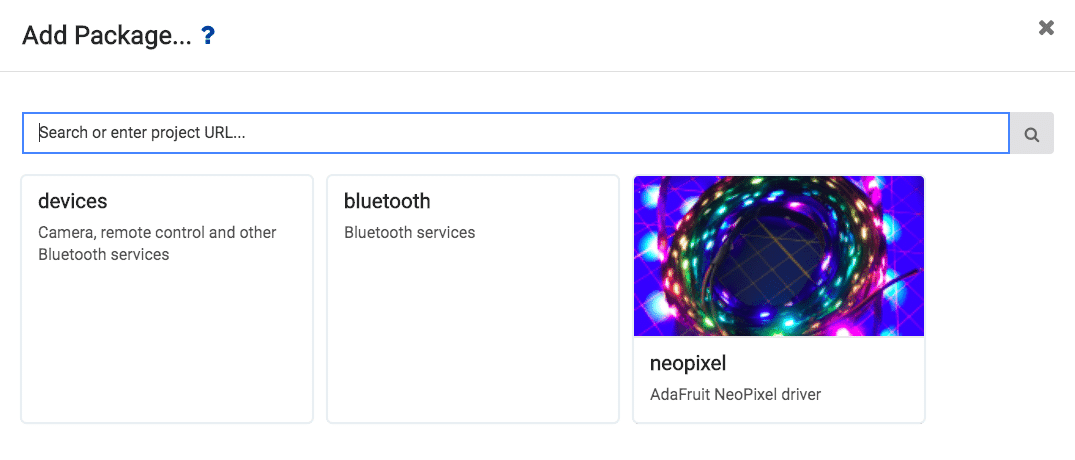Click empty space inside bluetooth card

click(x=472, y=340)
